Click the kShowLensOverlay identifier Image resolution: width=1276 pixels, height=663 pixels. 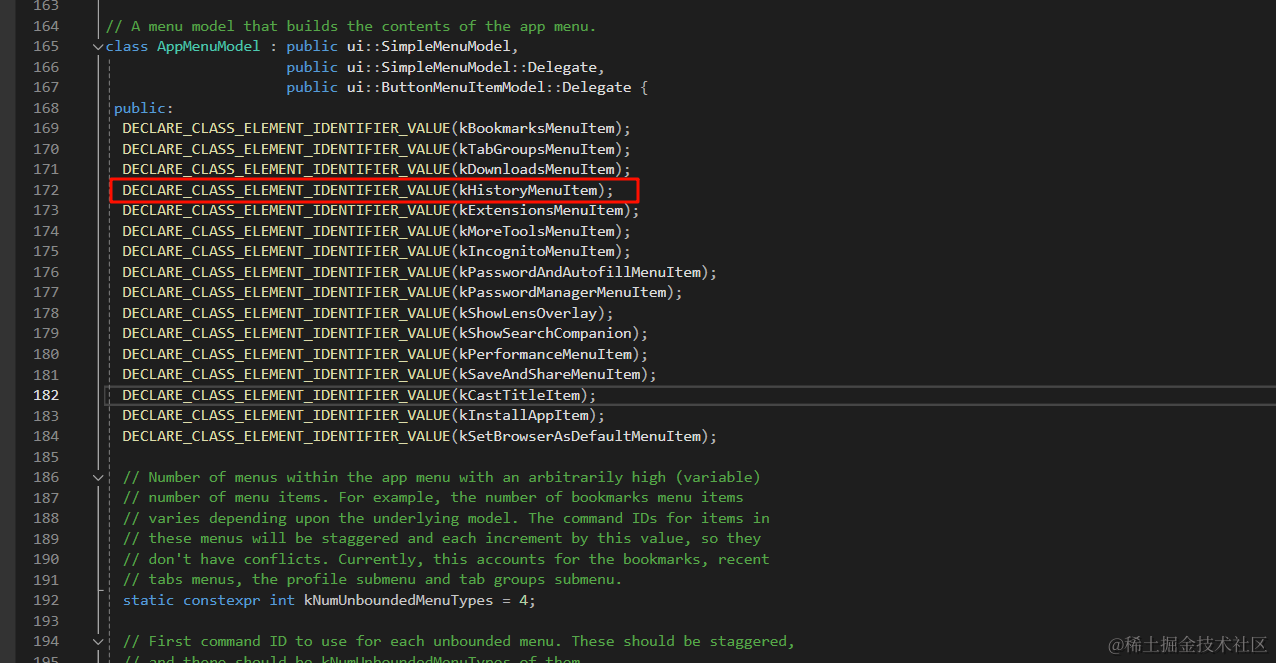(x=529, y=313)
